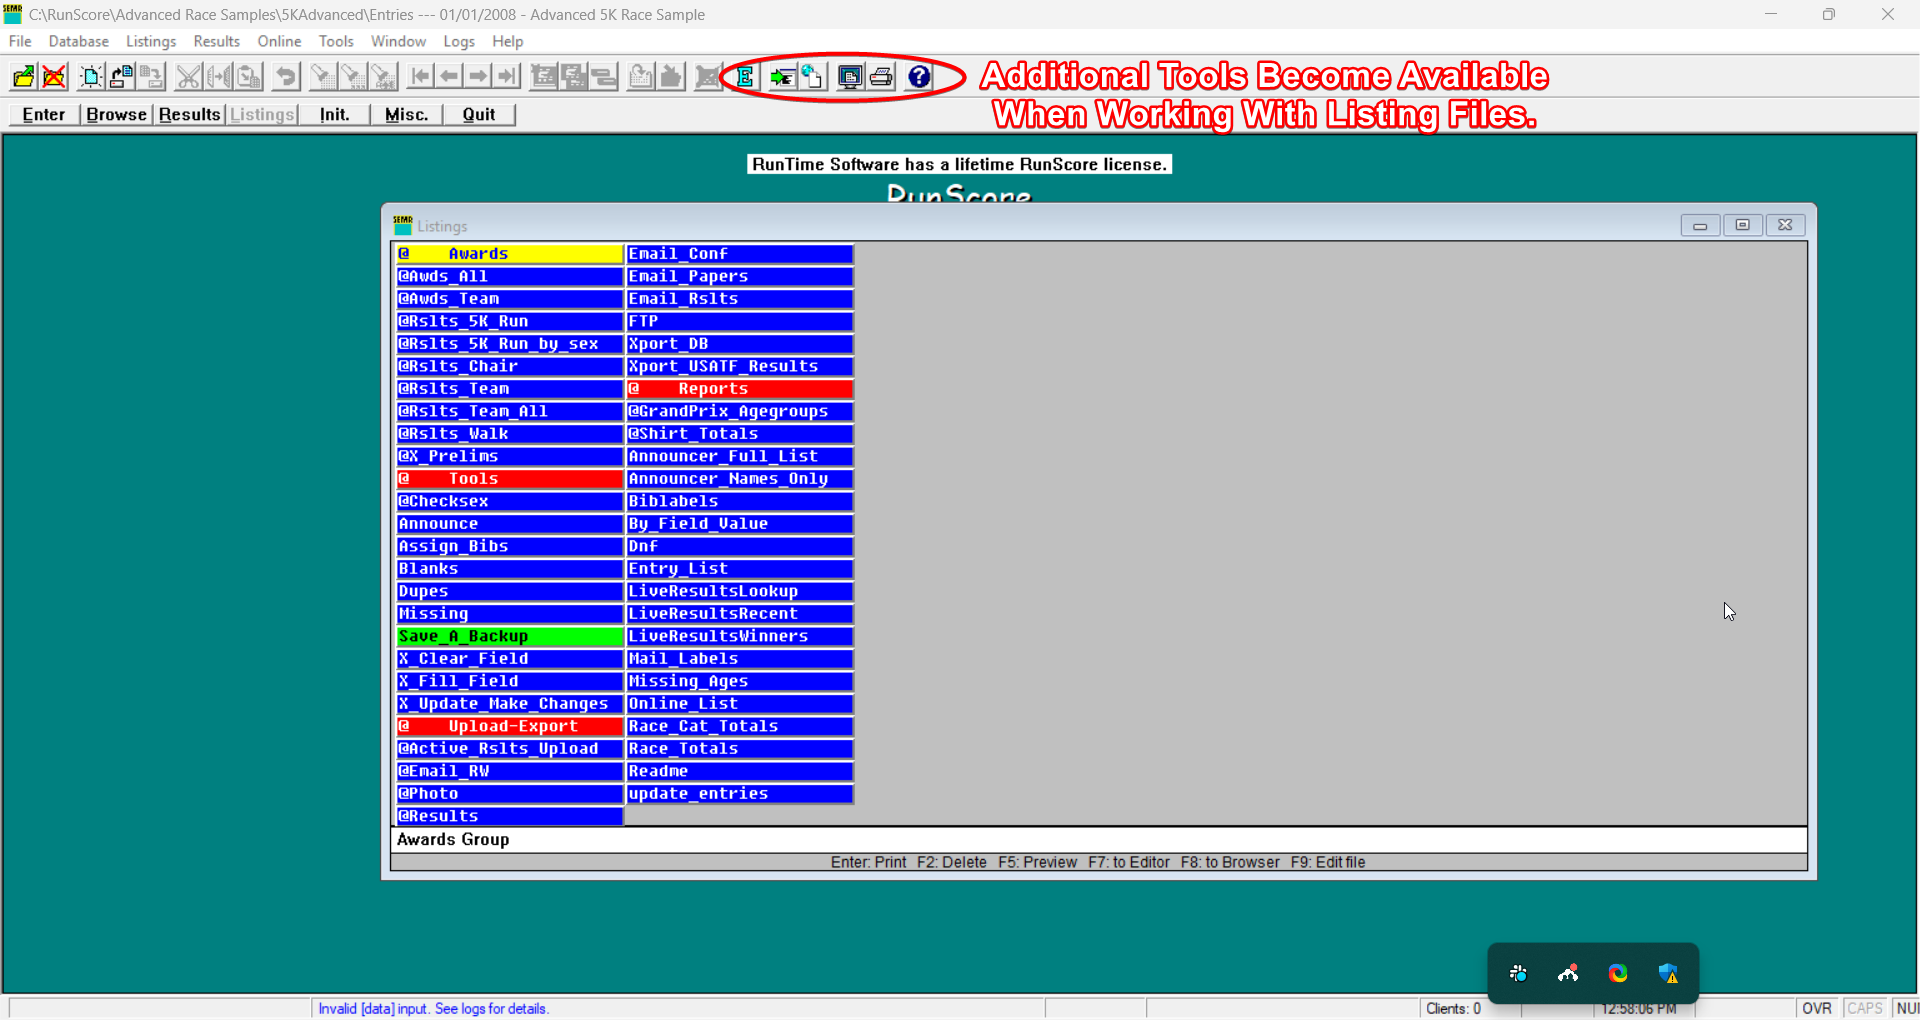Image resolution: width=1920 pixels, height=1020 pixels.
Task: Click the tray icon with red dot
Action: coord(1568,973)
